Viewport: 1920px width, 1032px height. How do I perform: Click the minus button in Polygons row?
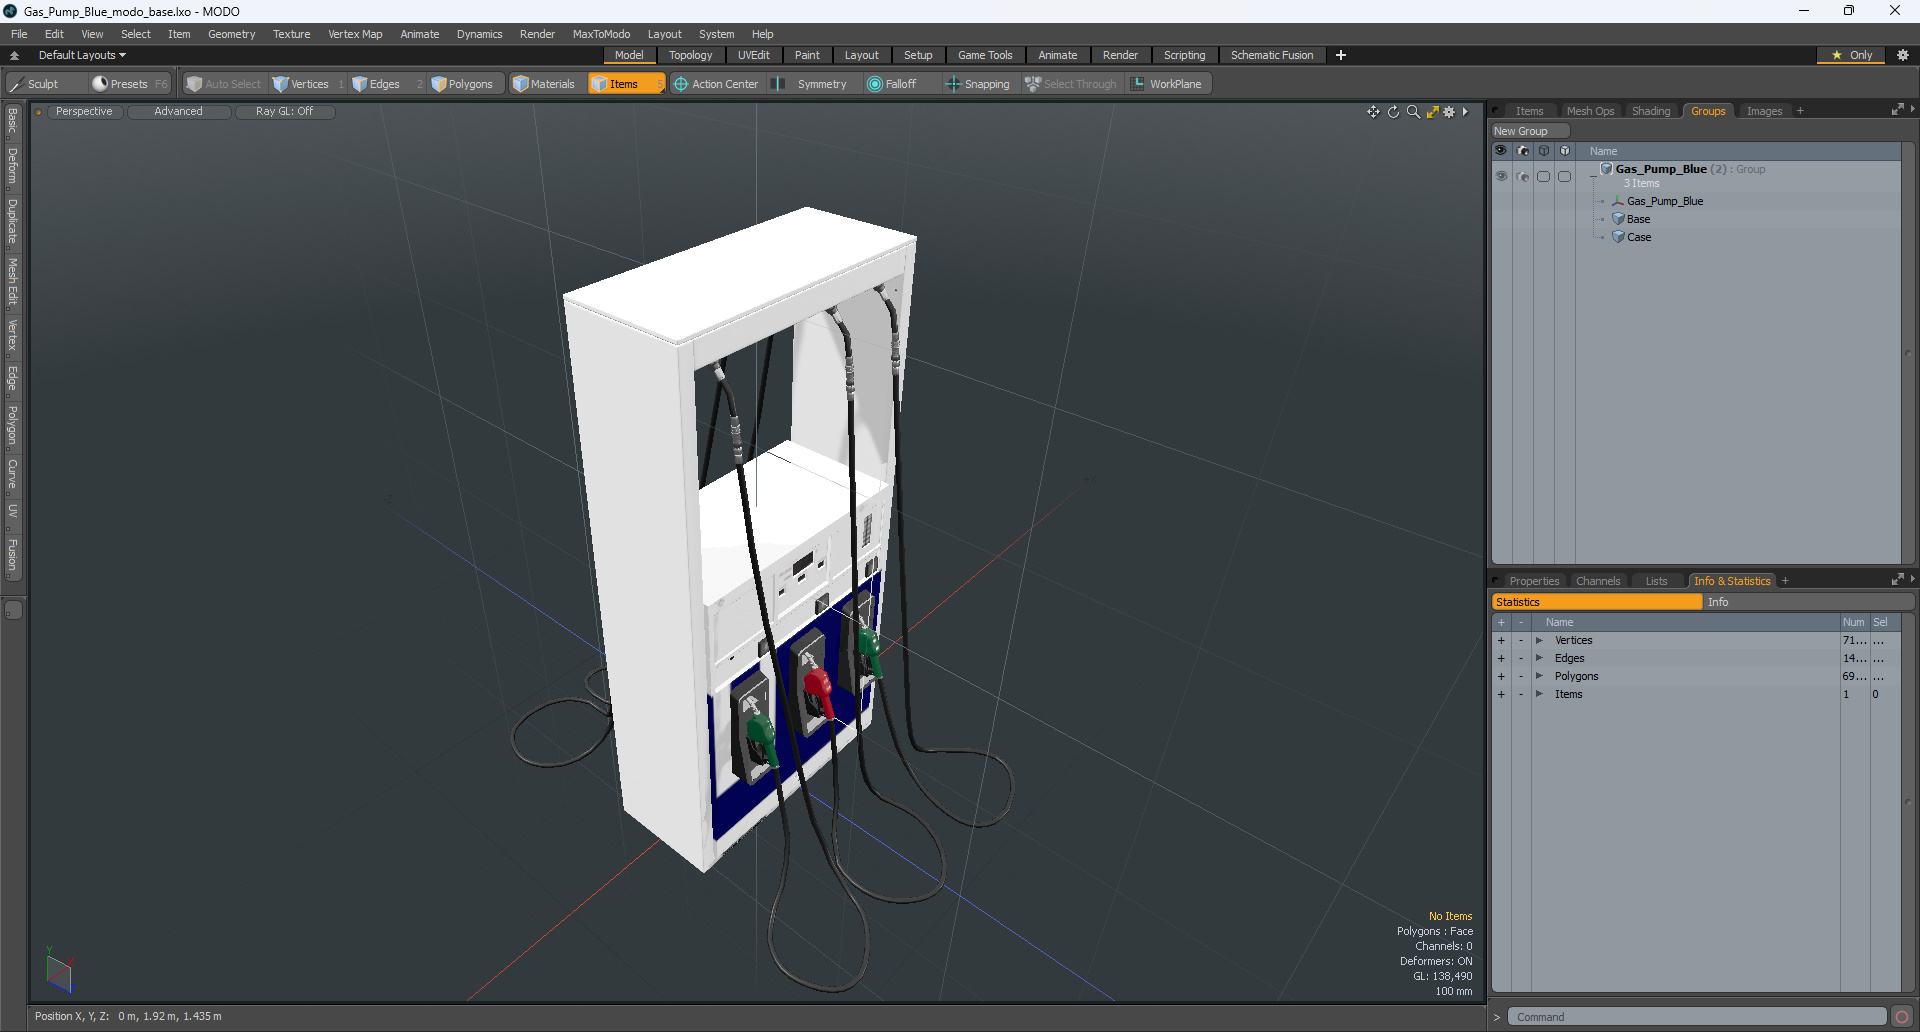tap(1521, 676)
